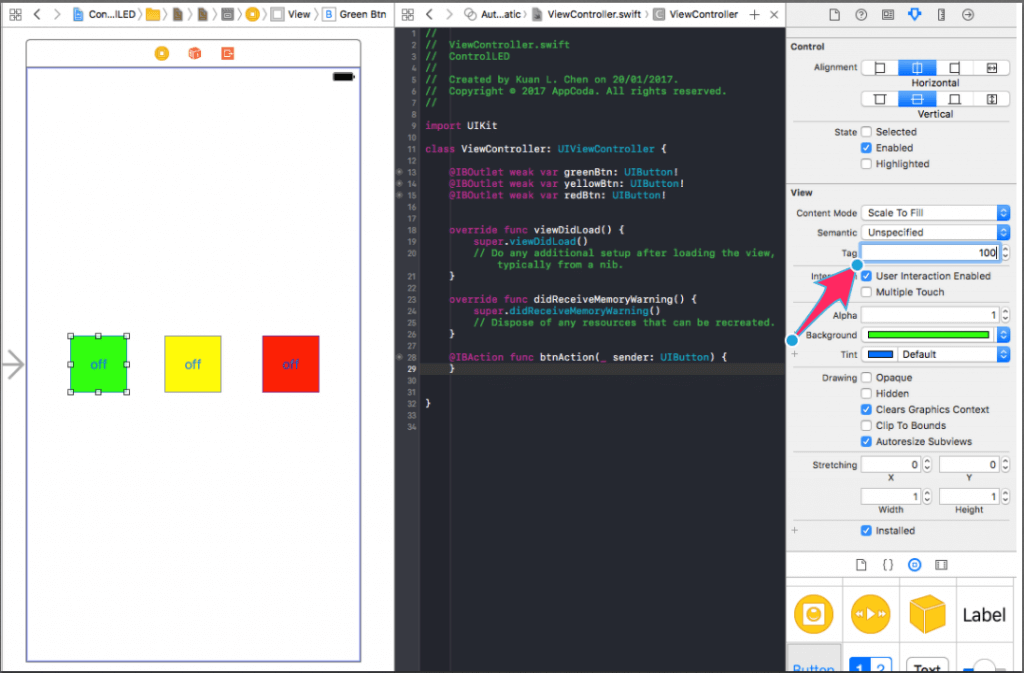Click the First Responder dock icon

(195, 54)
